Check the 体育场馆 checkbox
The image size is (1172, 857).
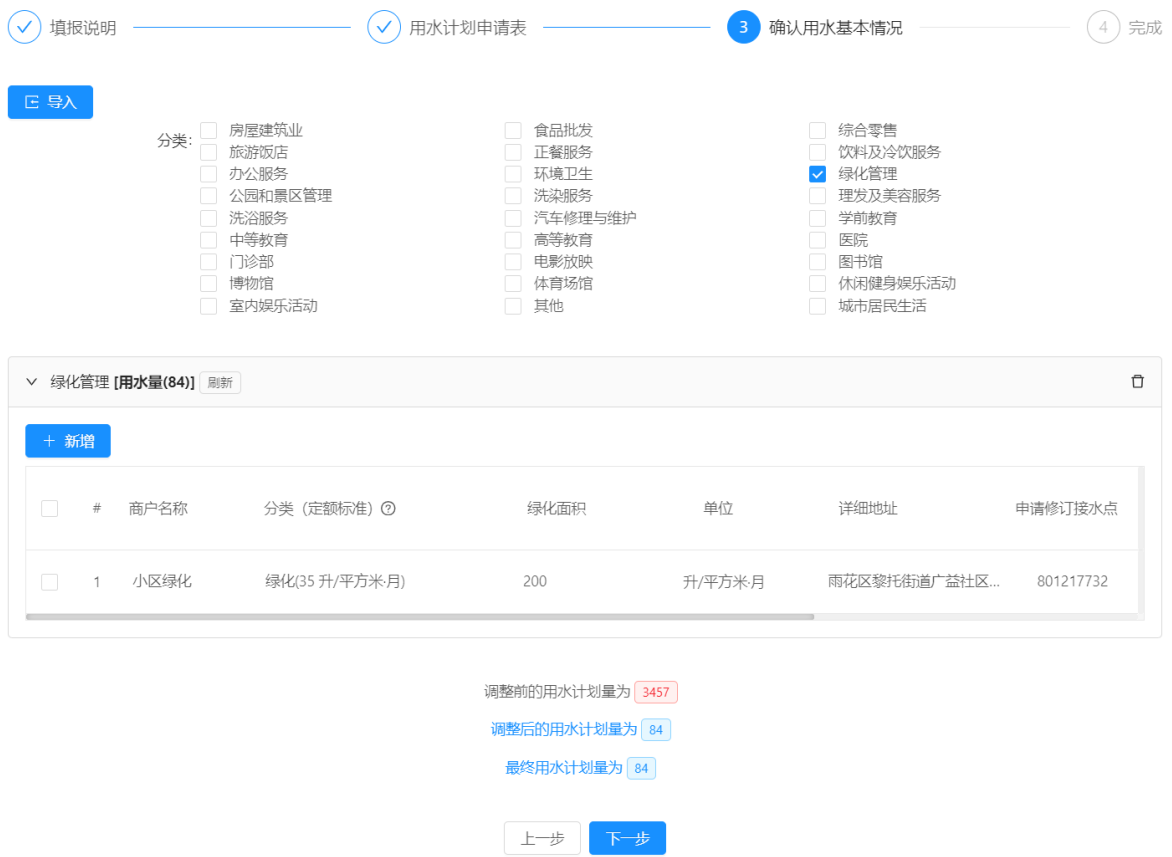click(x=513, y=284)
